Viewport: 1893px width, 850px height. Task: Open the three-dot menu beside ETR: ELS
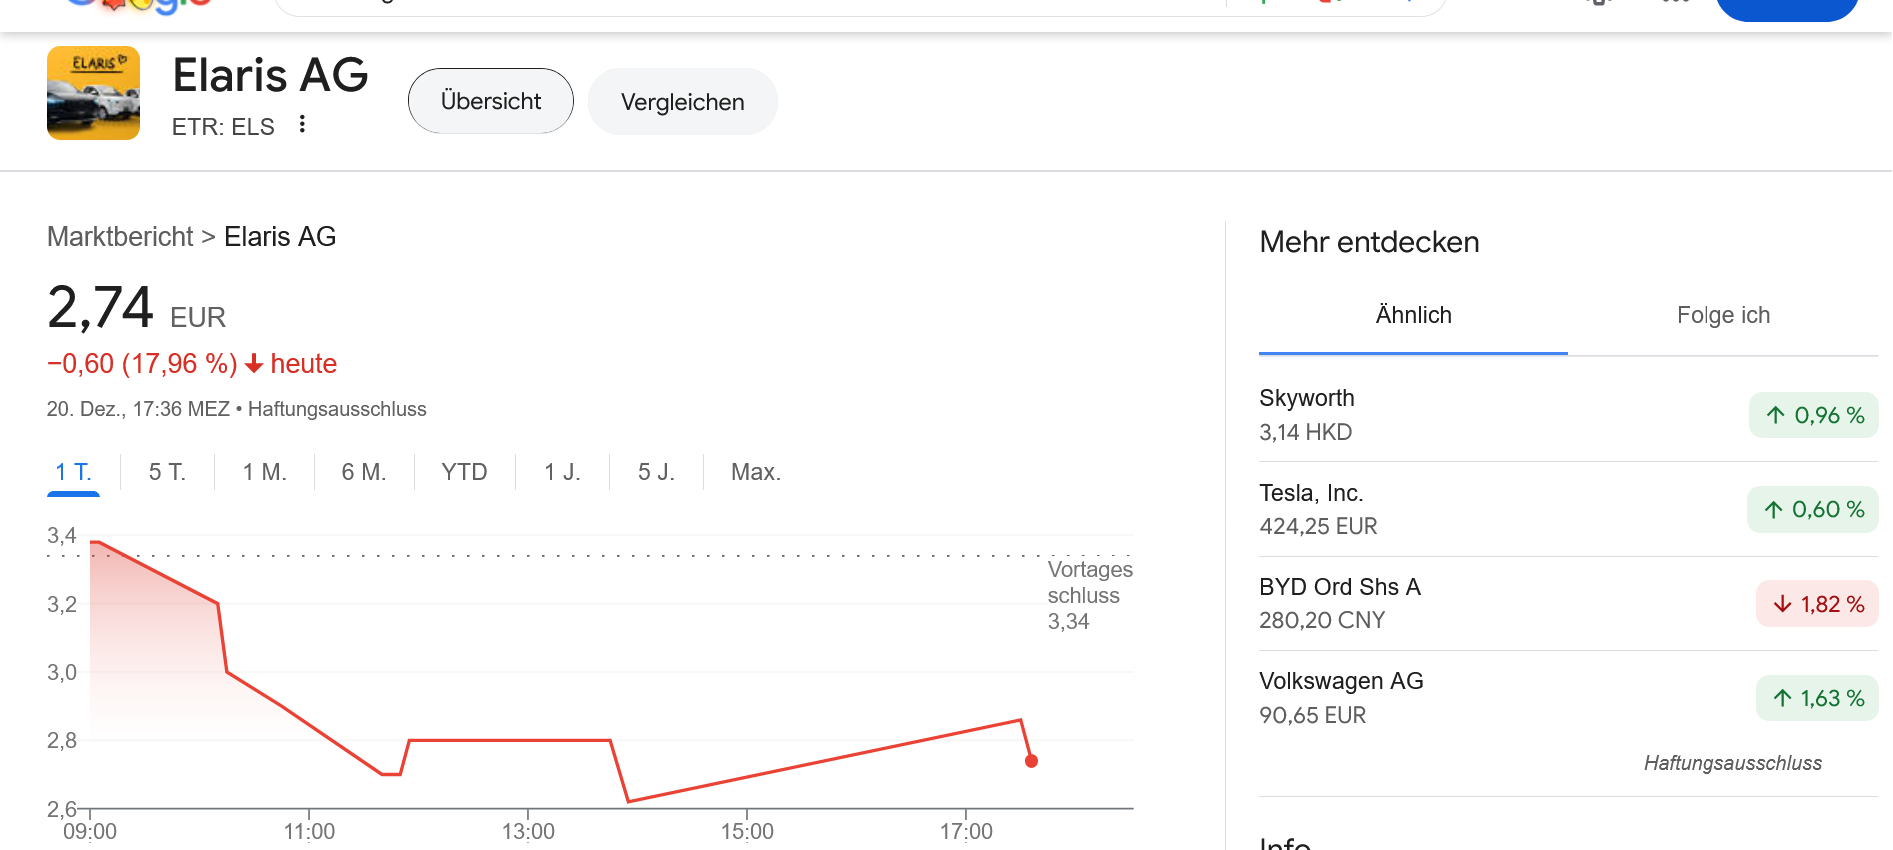tap(302, 124)
